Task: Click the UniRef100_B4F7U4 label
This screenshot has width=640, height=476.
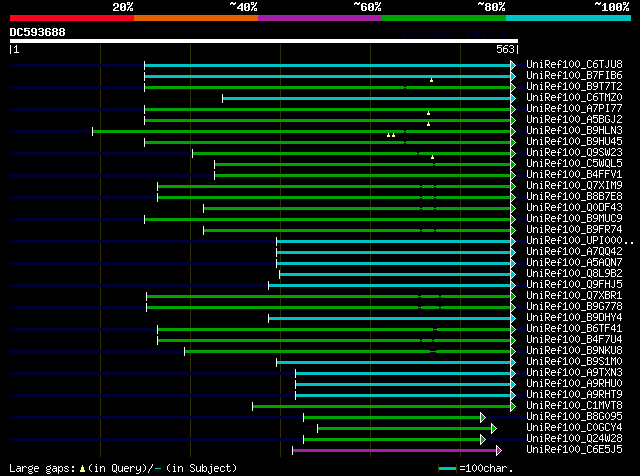Action: click(x=574, y=340)
